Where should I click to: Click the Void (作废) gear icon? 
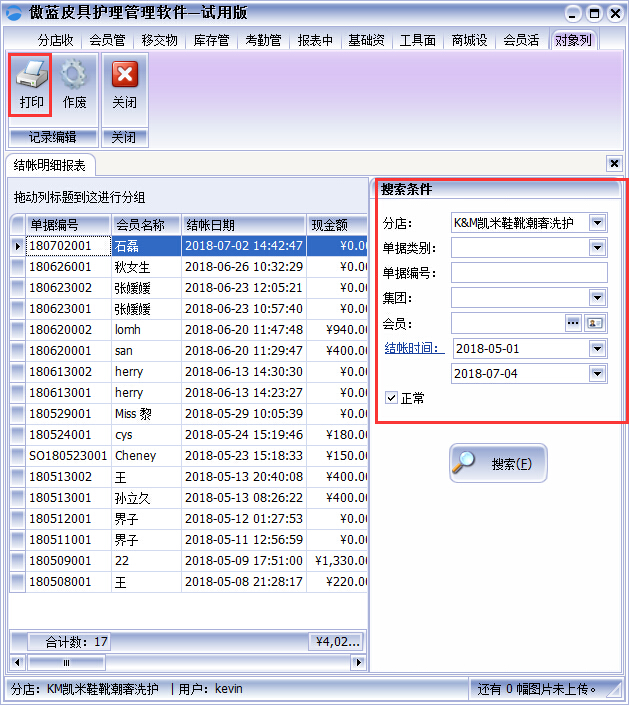click(x=74, y=76)
